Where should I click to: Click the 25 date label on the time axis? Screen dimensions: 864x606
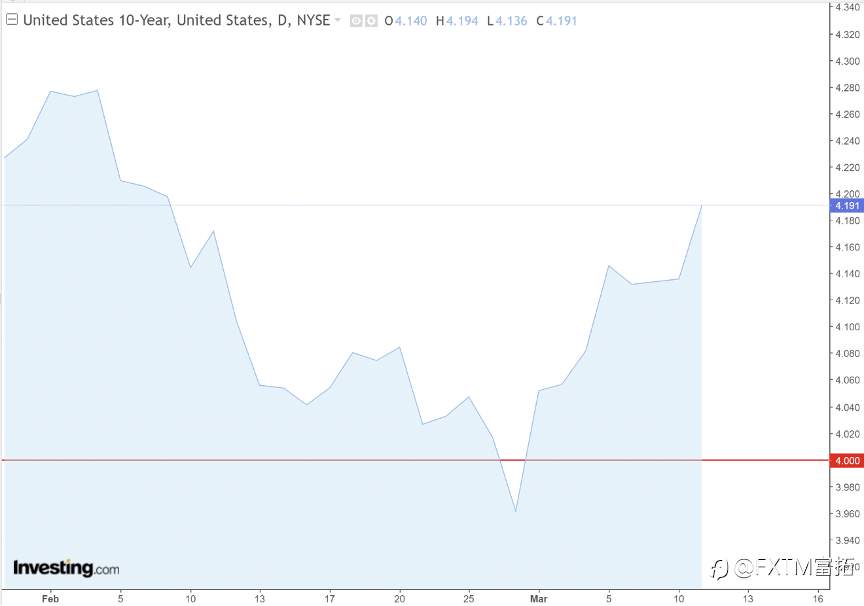469,599
